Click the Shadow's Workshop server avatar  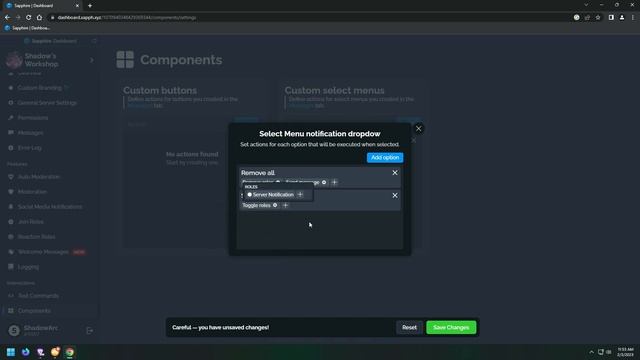click(14, 60)
